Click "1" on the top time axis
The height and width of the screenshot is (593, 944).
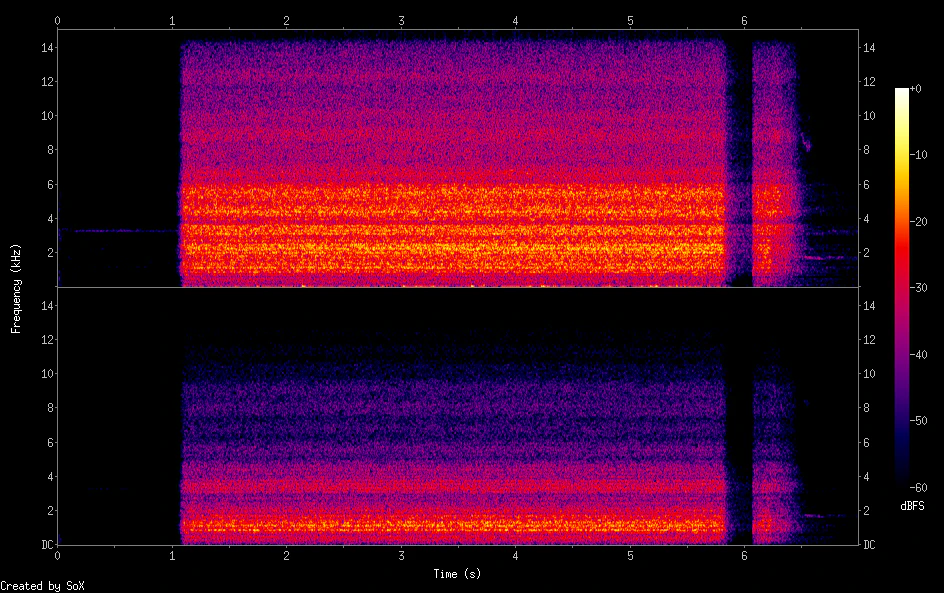[172, 21]
